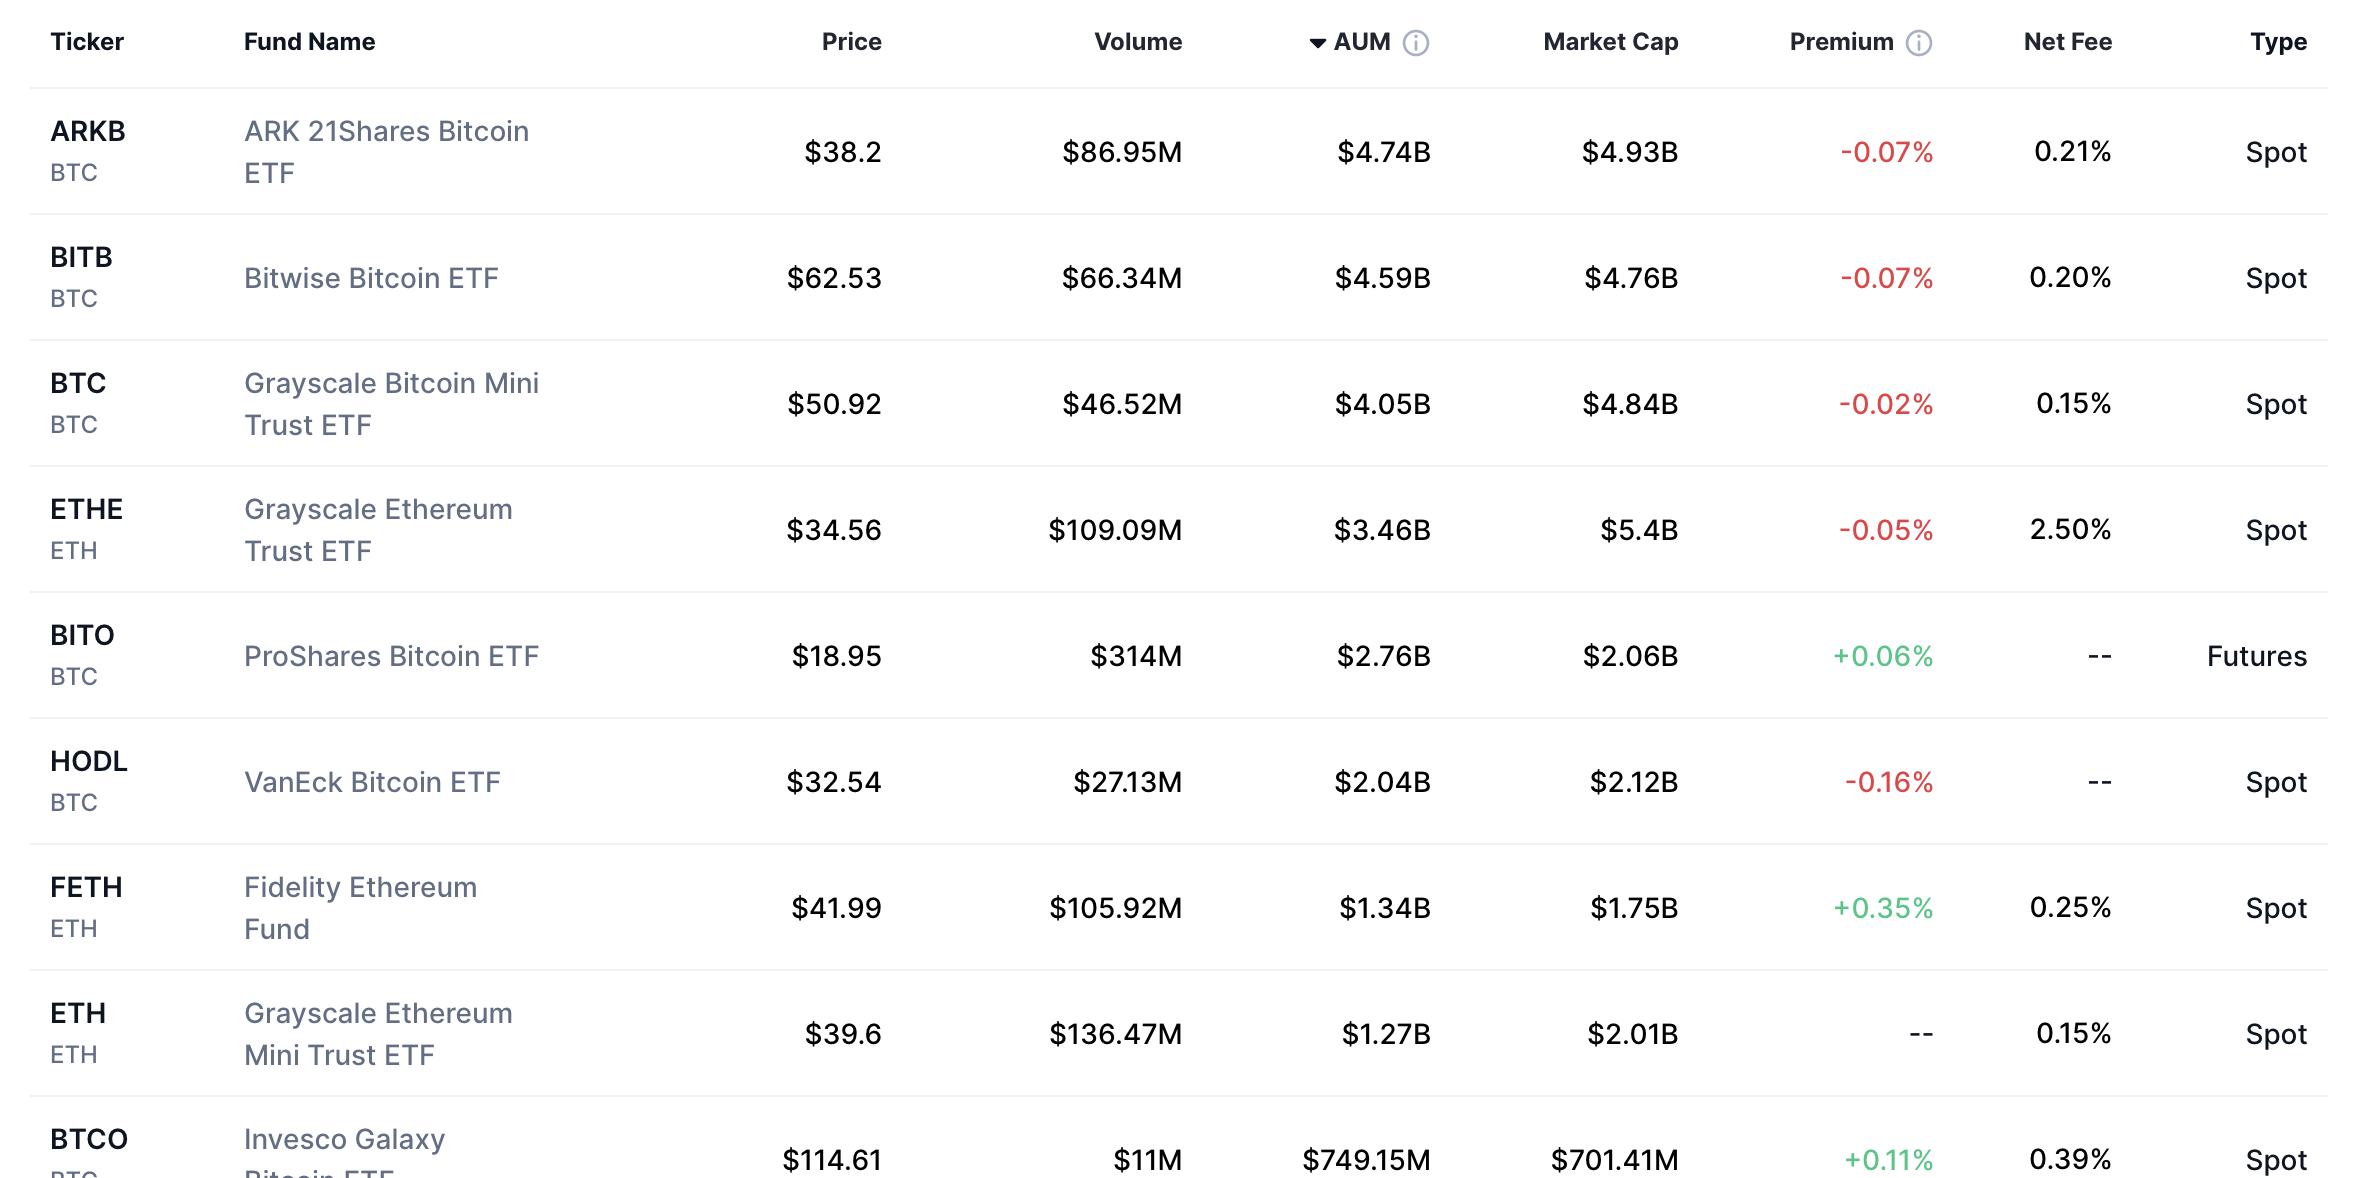Open the VanEck Bitcoin ETF link
The height and width of the screenshot is (1178, 2368).
click(372, 782)
